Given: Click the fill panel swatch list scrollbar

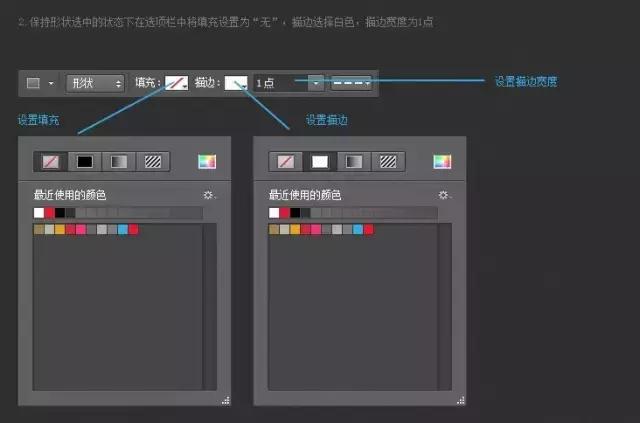Looking at the screenshot, I should coord(209,307).
